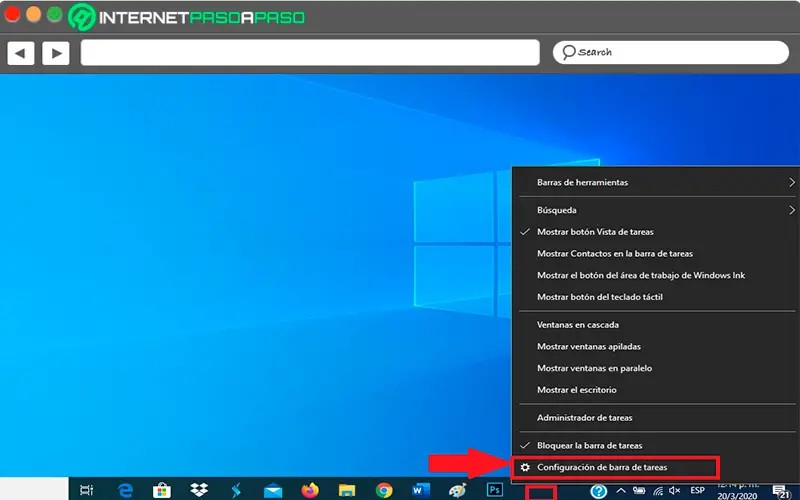Open Task View from the taskbar
The width and height of the screenshot is (800, 500).
[x=87, y=490]
